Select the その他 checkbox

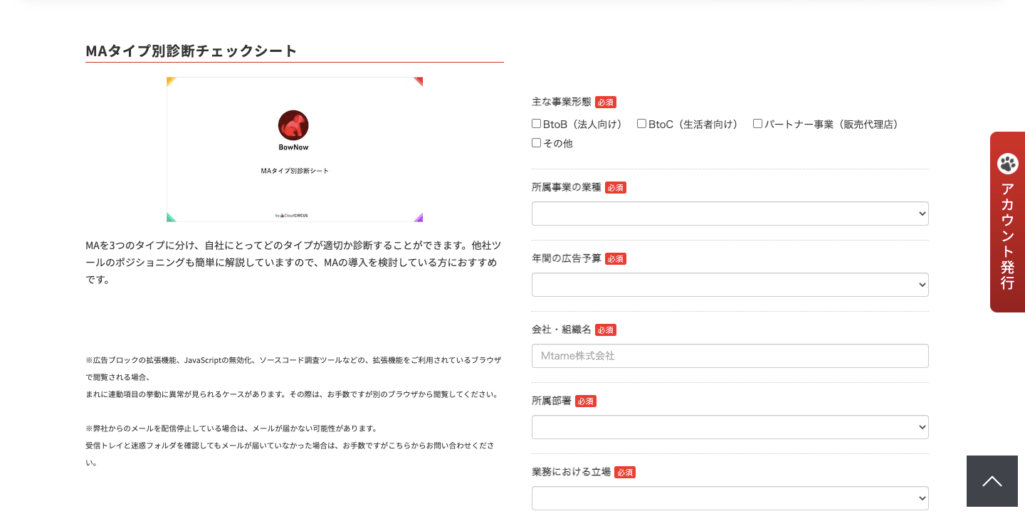(x=536, y=143)
